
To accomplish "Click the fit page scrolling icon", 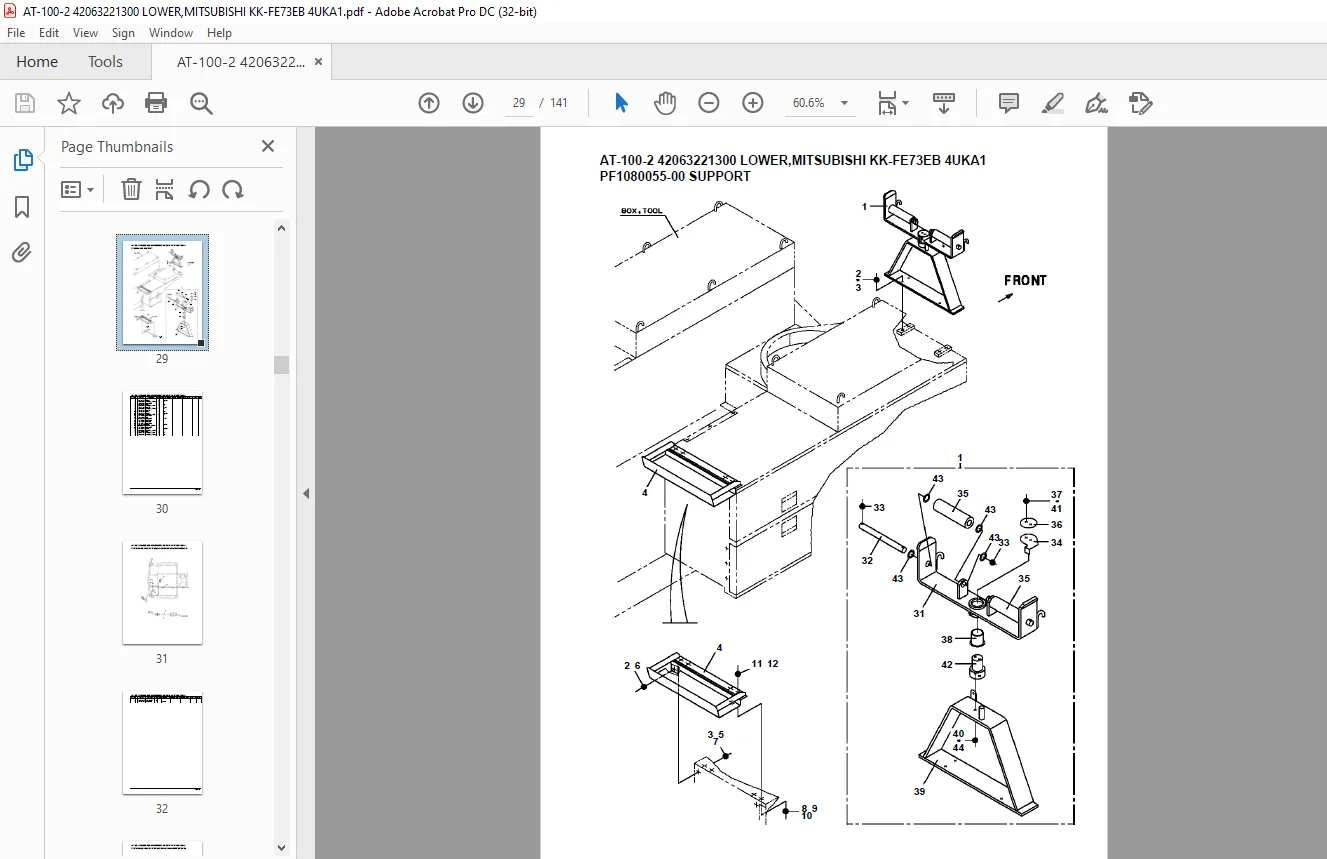I will (887, 103).
